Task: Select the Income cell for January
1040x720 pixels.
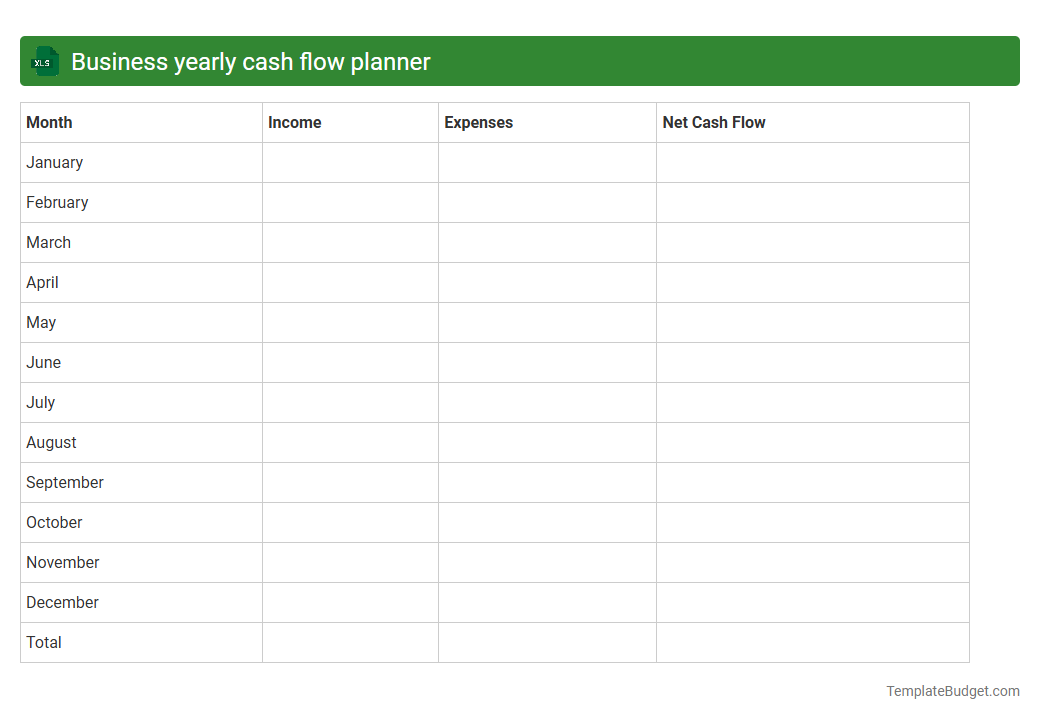Action: tap(349, 162)
